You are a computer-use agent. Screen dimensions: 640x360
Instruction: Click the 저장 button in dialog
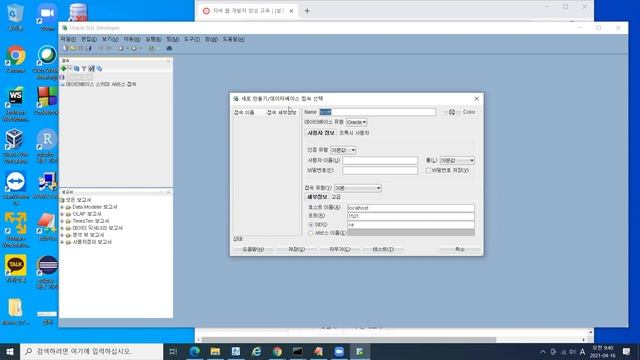pos(296,249)
